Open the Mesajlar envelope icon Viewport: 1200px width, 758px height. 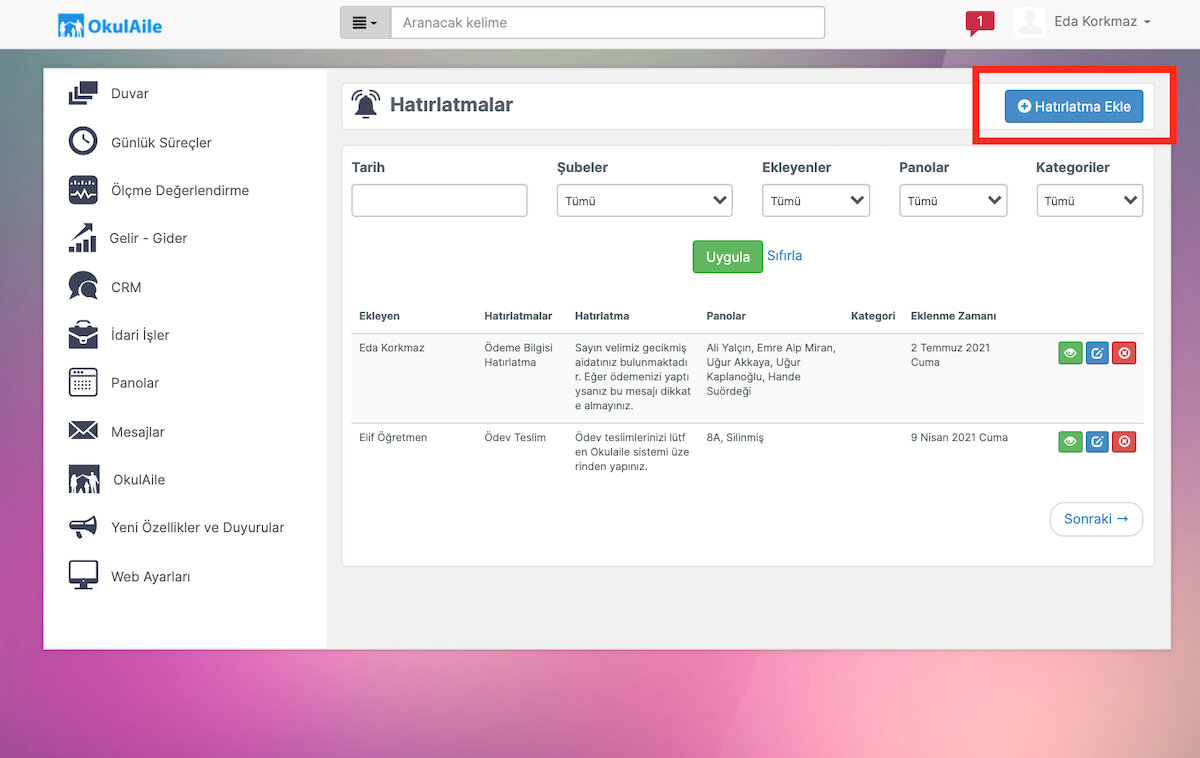83,431
